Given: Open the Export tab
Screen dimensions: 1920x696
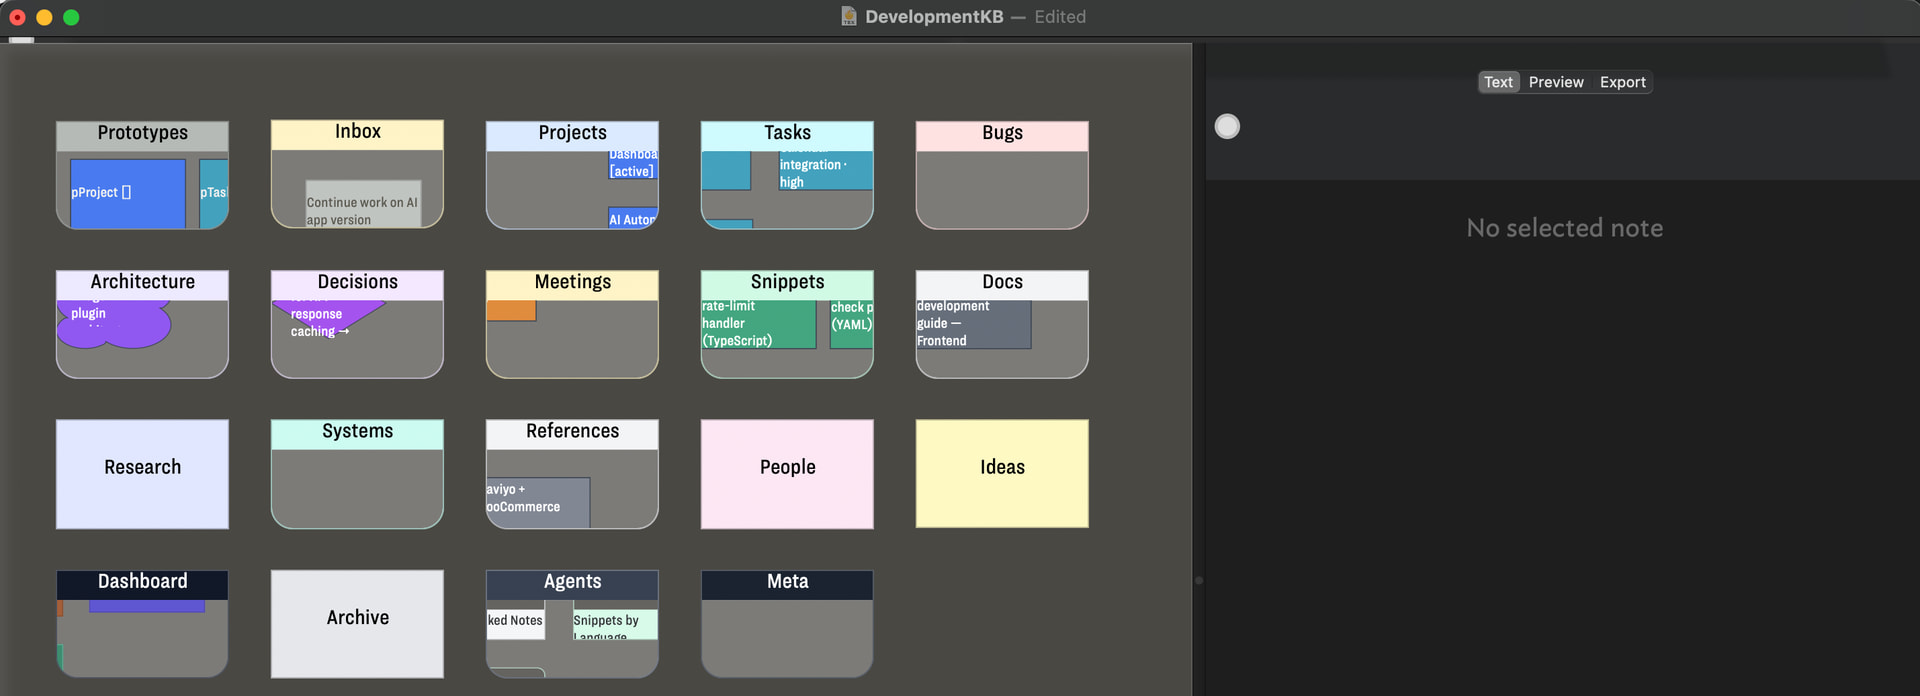Looking at the screenshot, I should pyautogui.click(x=1622, y=82).
